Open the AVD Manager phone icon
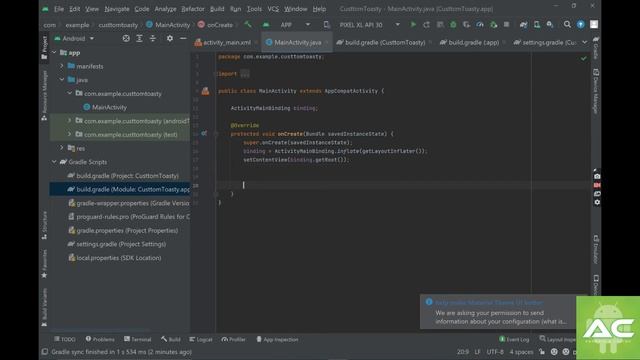This screenshot has width=640, height=360. (x=537, y=24)
